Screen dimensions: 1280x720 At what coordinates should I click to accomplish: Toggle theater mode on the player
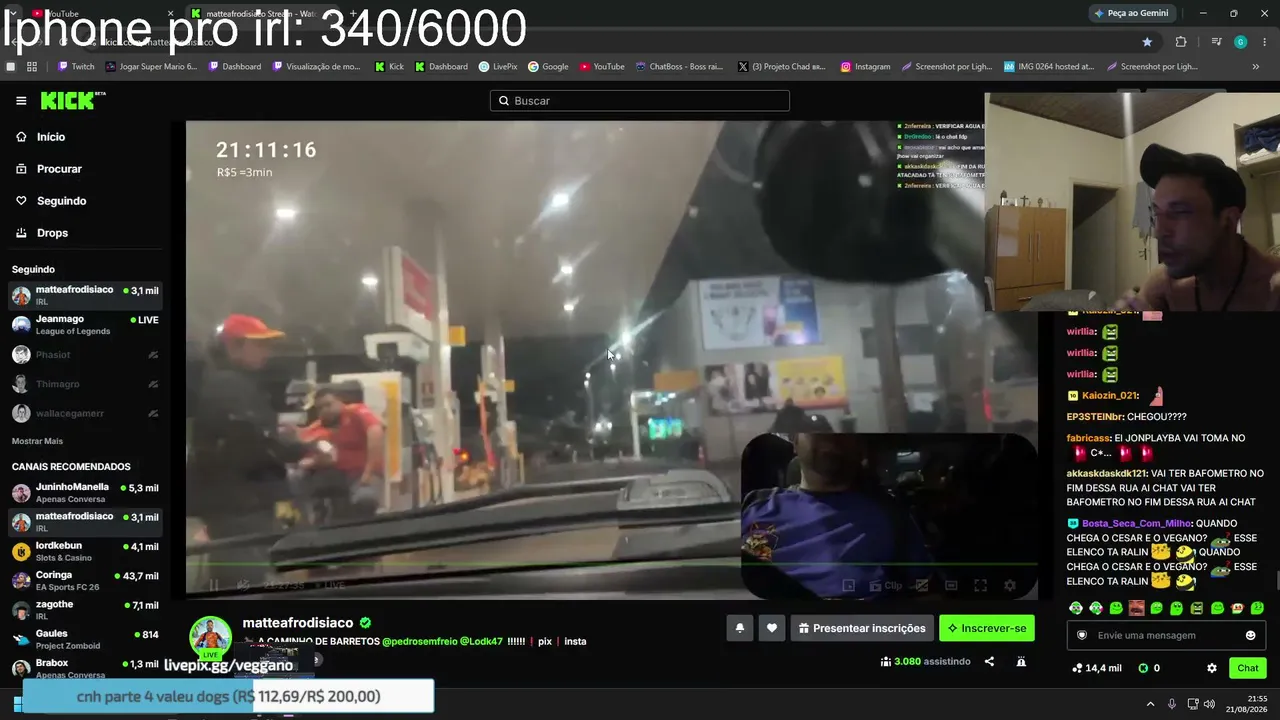coord(951,586)
